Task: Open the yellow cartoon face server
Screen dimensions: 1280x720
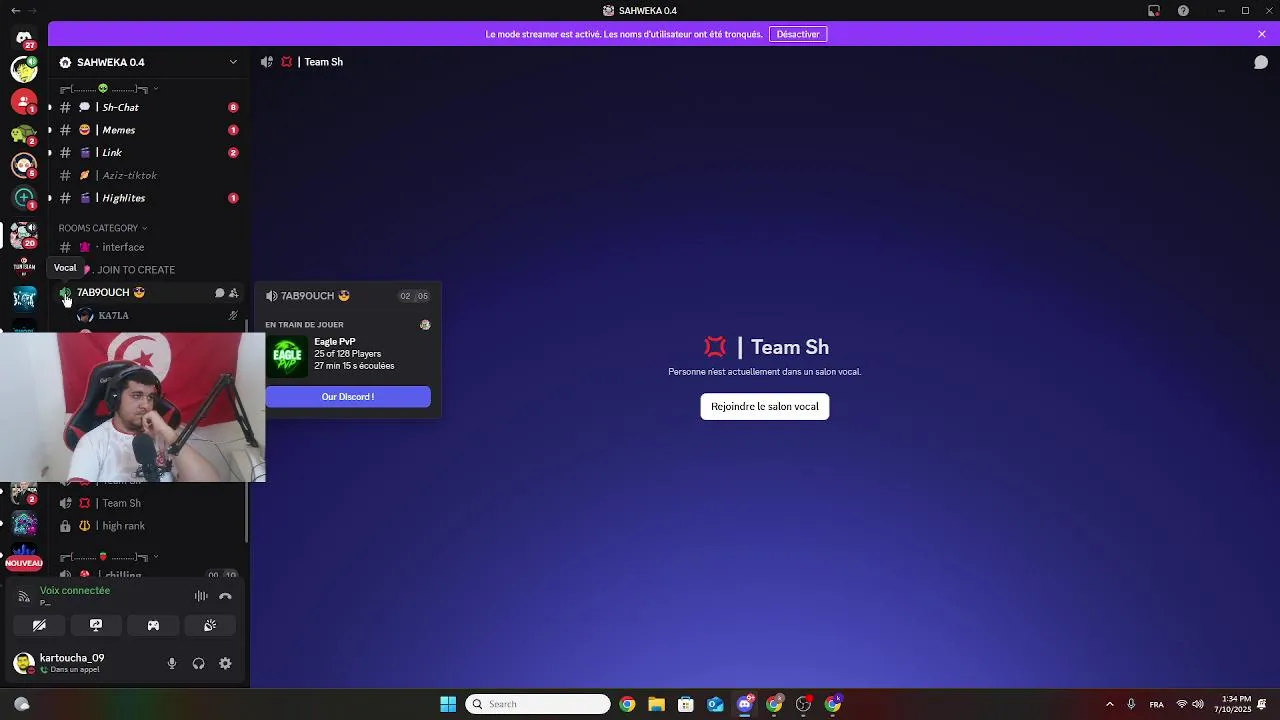Action: [x=24, y=69]
